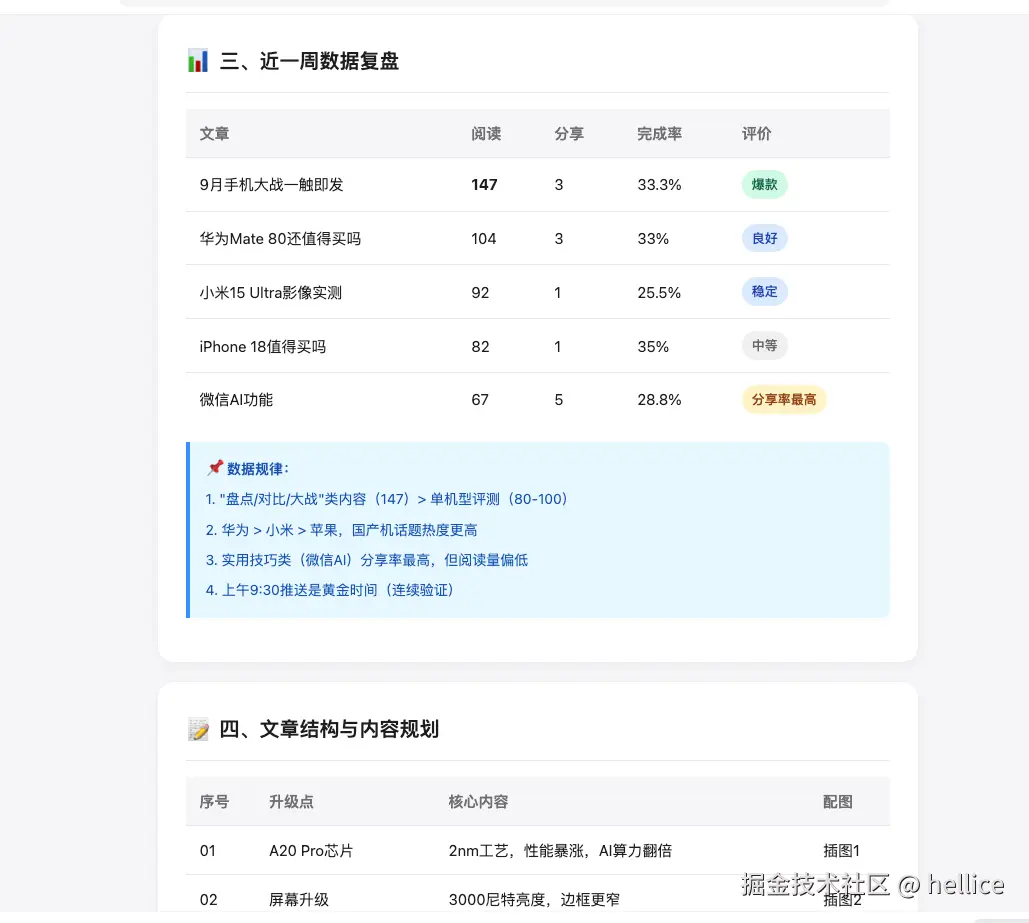This screenshot has width=1029, height=923.
Task: Click the memo pencil icon beside 文章结构与内容规划
Action: coord(198,729)
